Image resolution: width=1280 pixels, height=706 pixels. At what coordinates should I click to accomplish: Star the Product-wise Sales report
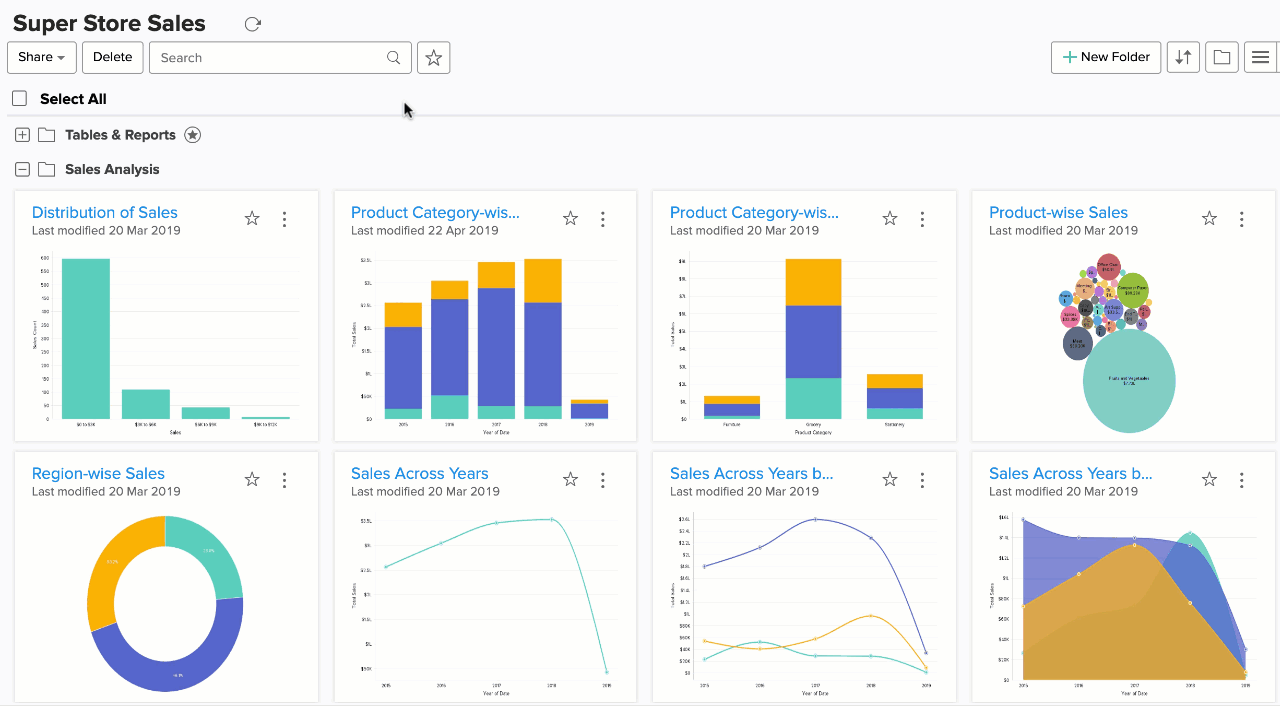[x=1209, y=219]
